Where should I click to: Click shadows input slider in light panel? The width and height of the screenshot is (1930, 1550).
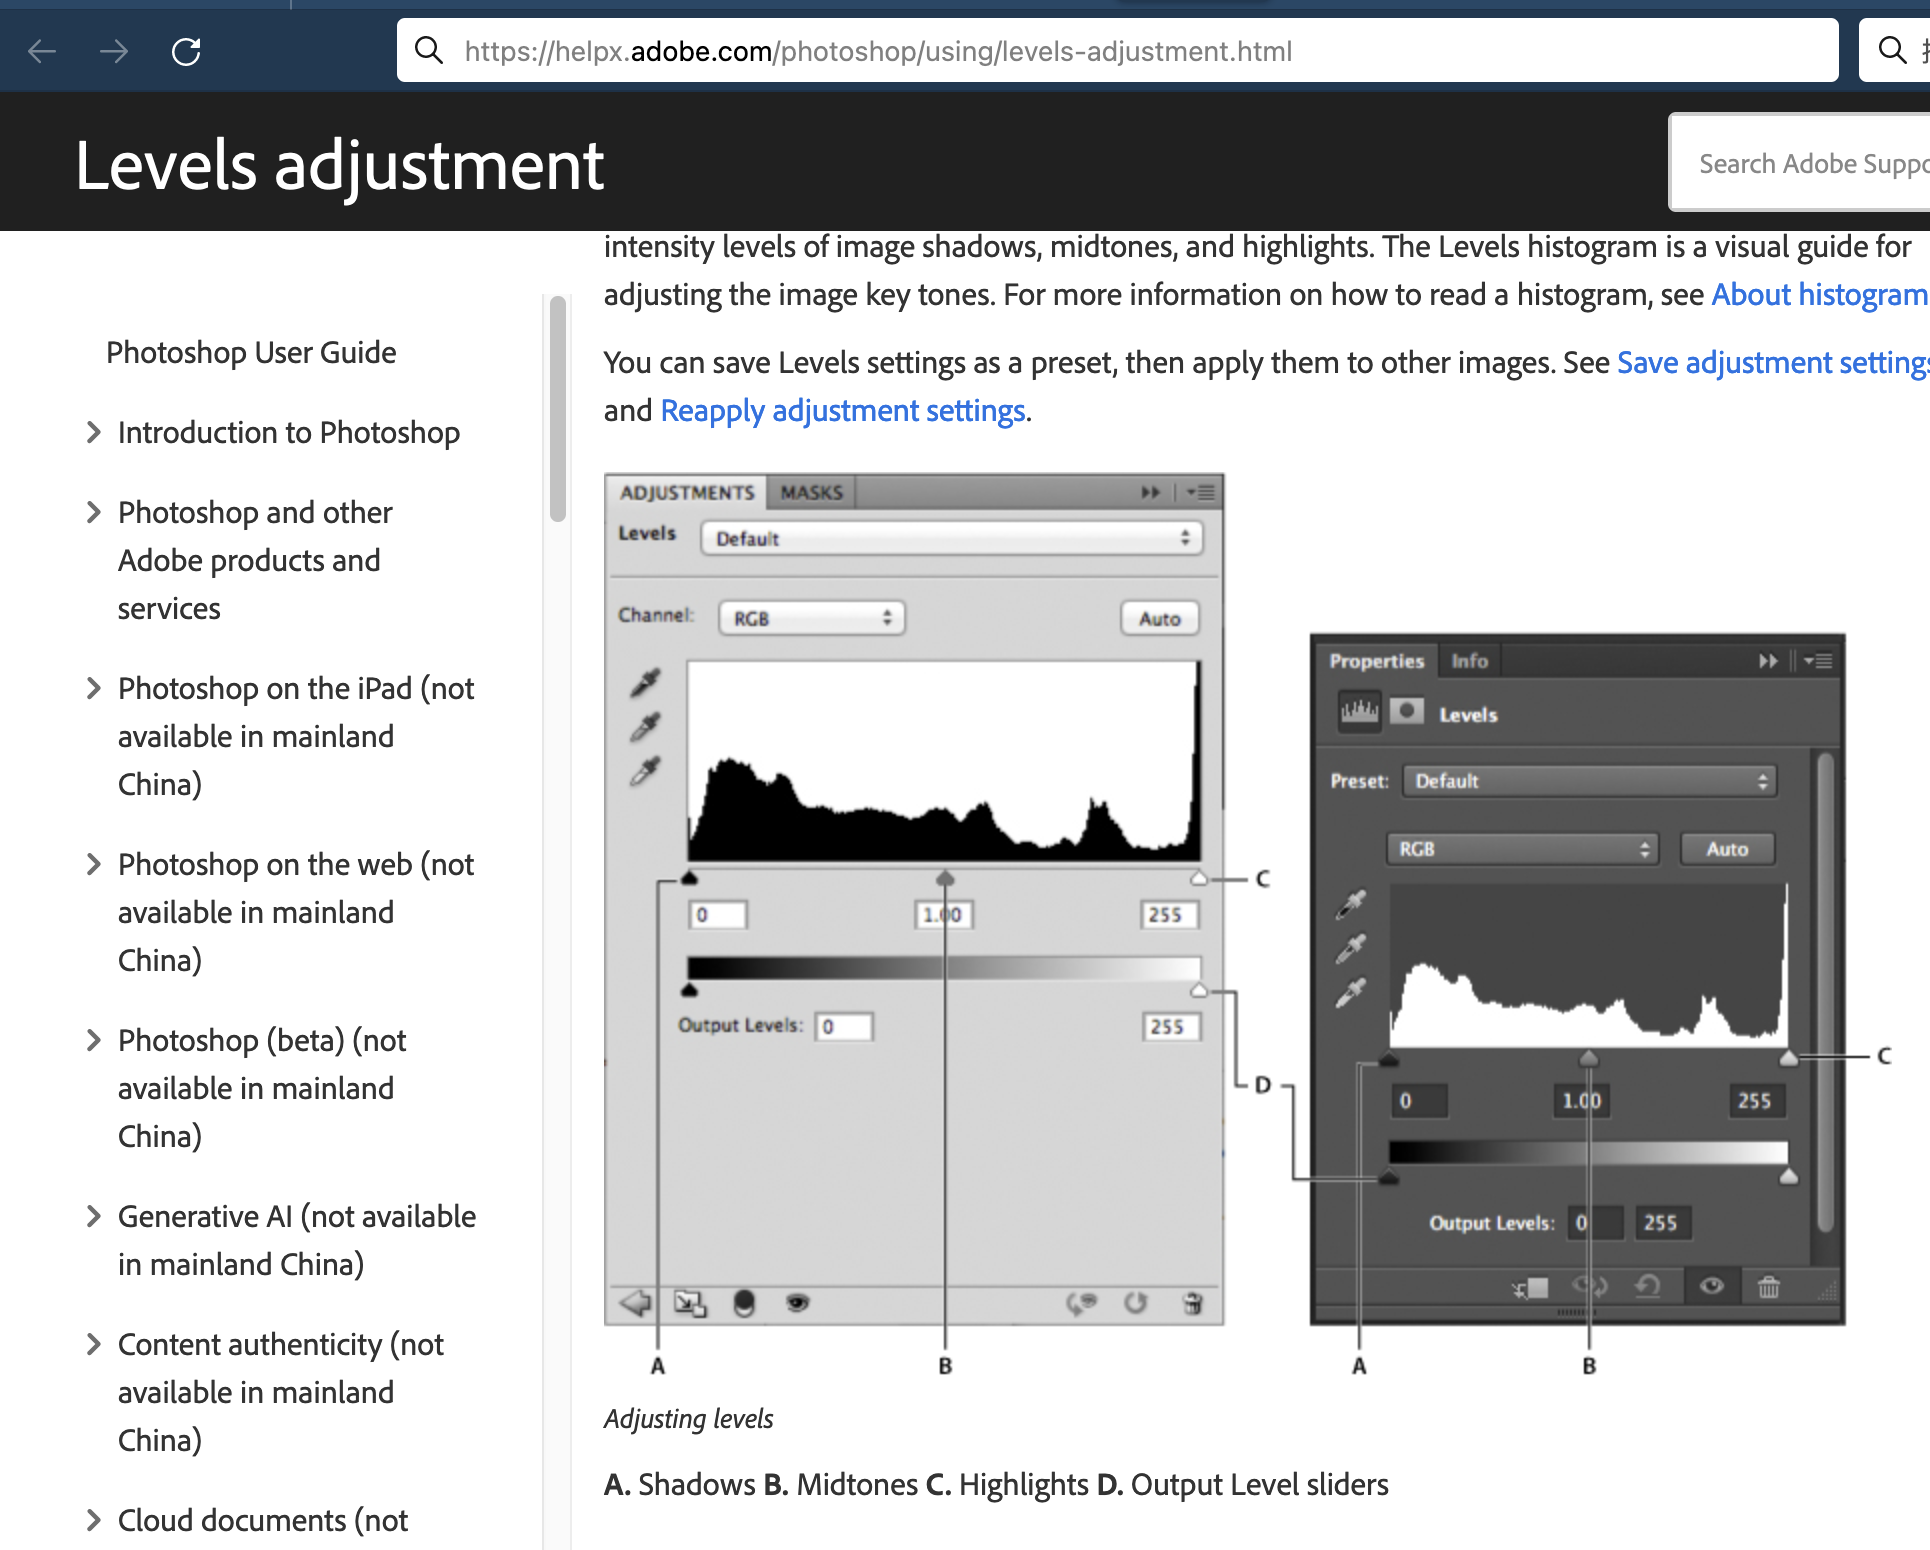click(689, 878)
